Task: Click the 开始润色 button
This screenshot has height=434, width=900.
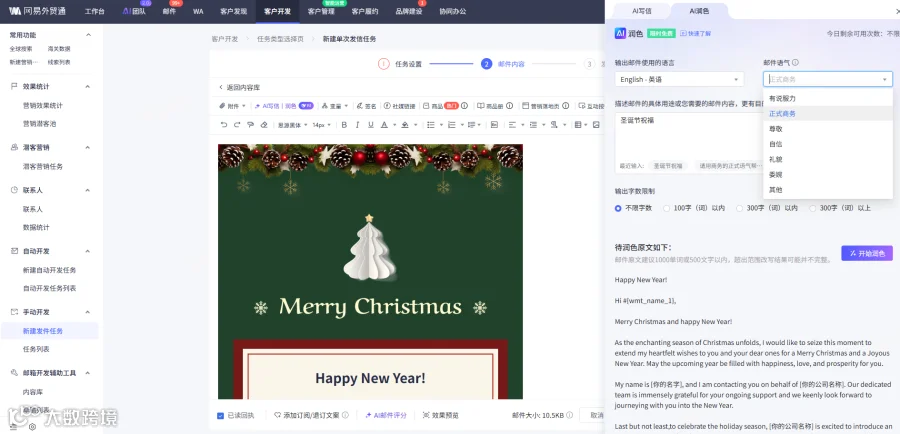Action: click(867, 253)
